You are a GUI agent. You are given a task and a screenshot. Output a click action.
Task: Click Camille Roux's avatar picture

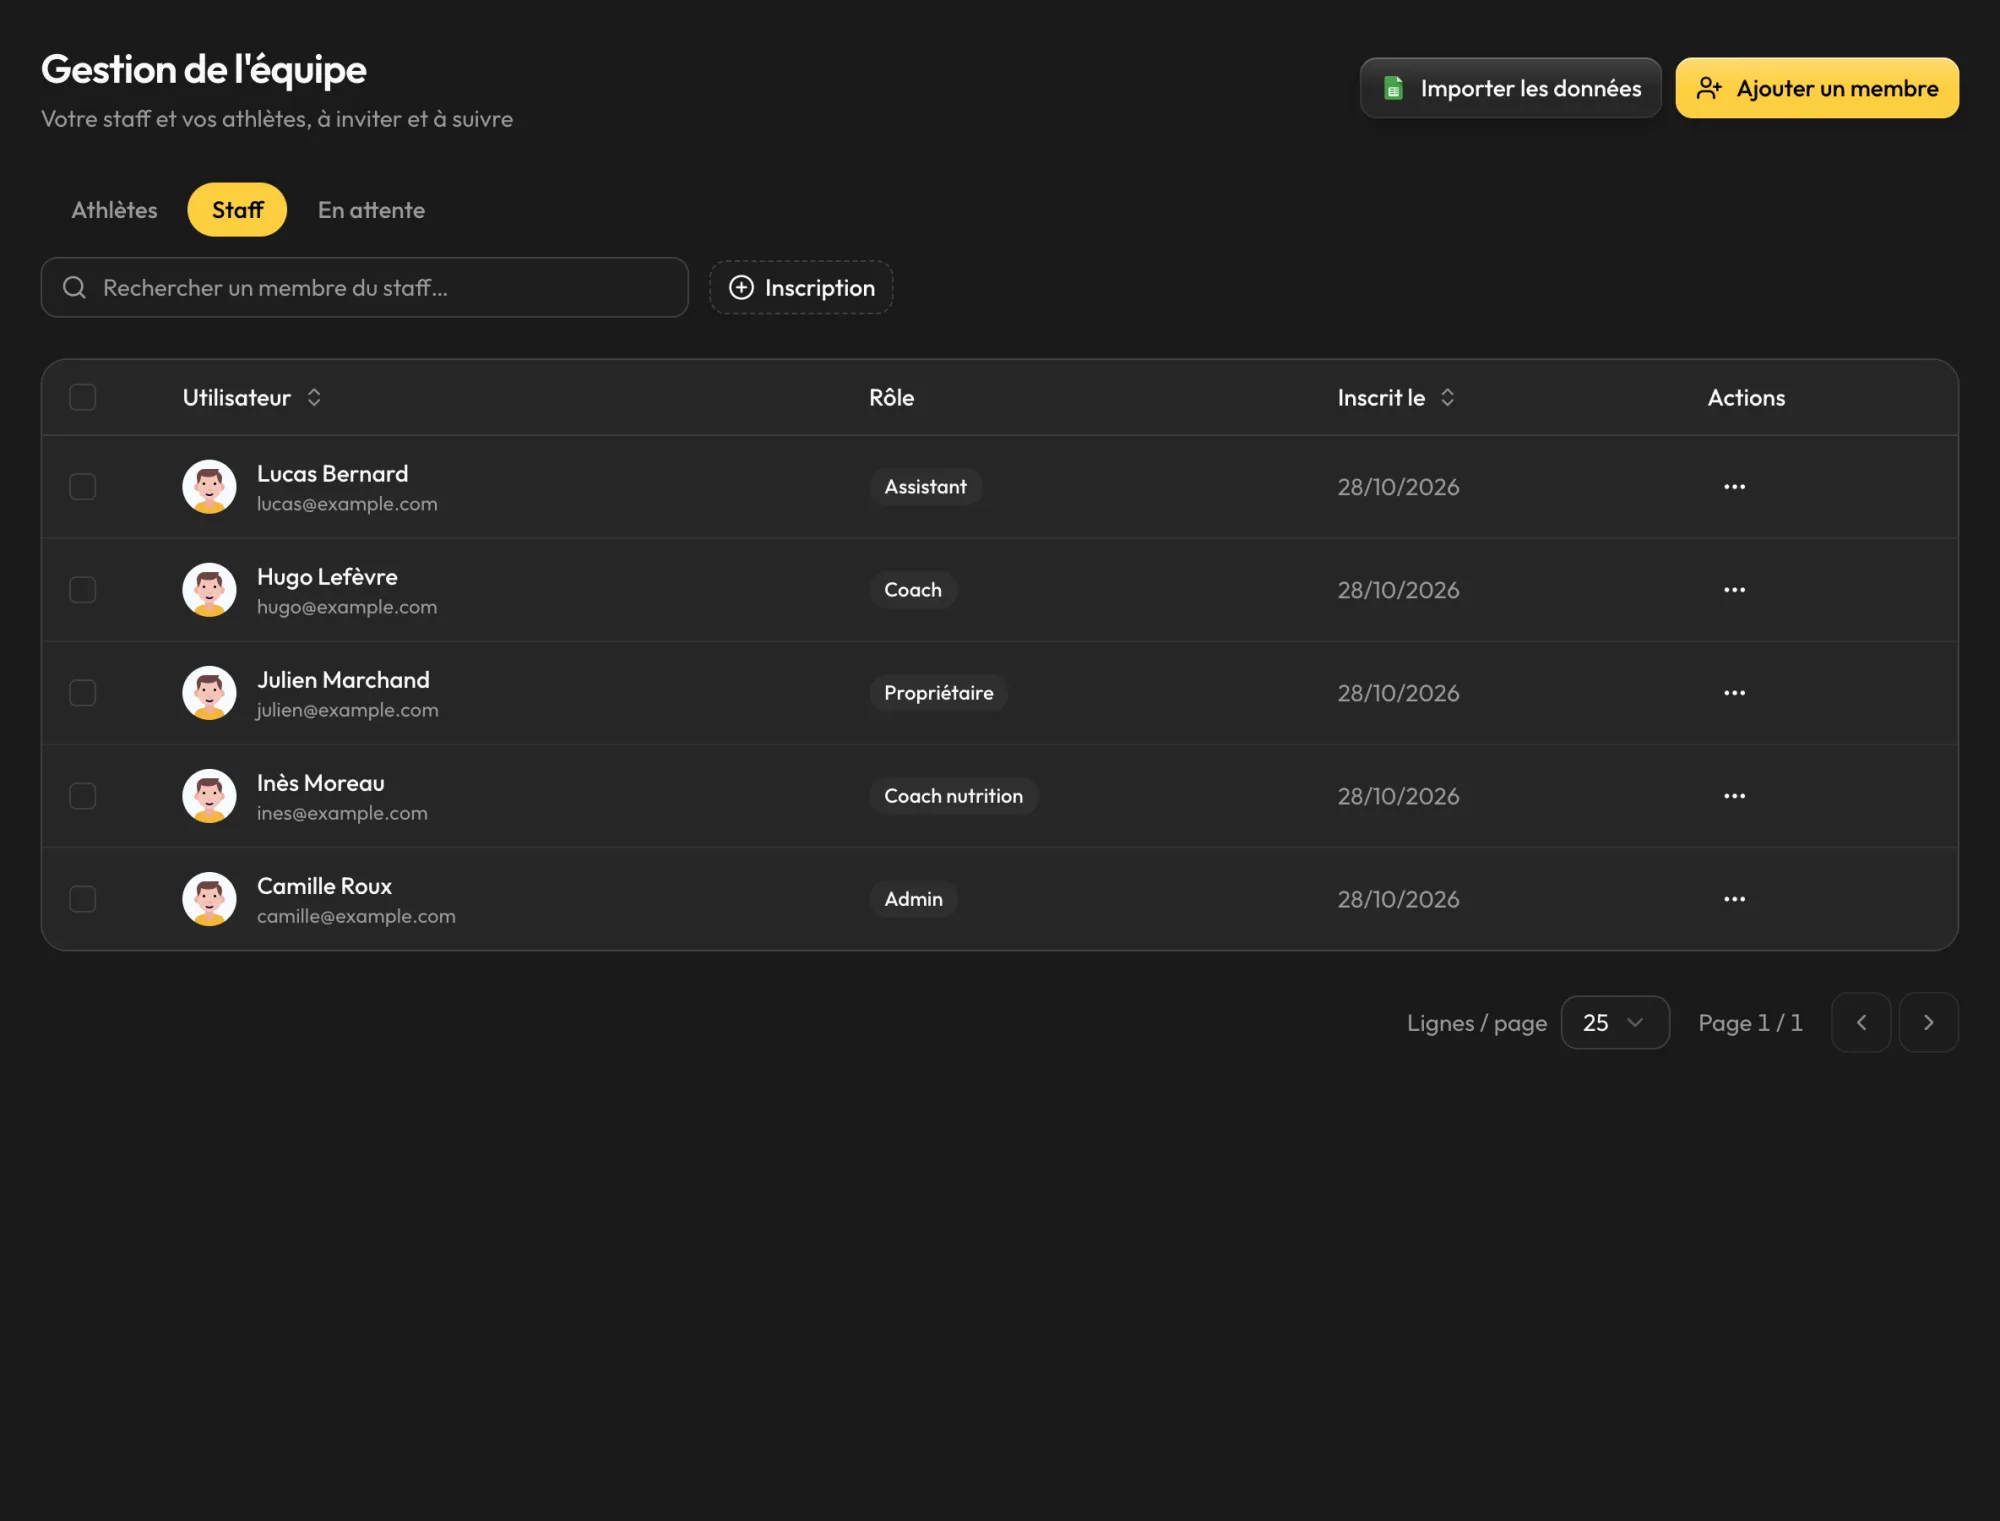pyautogui.click(x=209, y=899)
